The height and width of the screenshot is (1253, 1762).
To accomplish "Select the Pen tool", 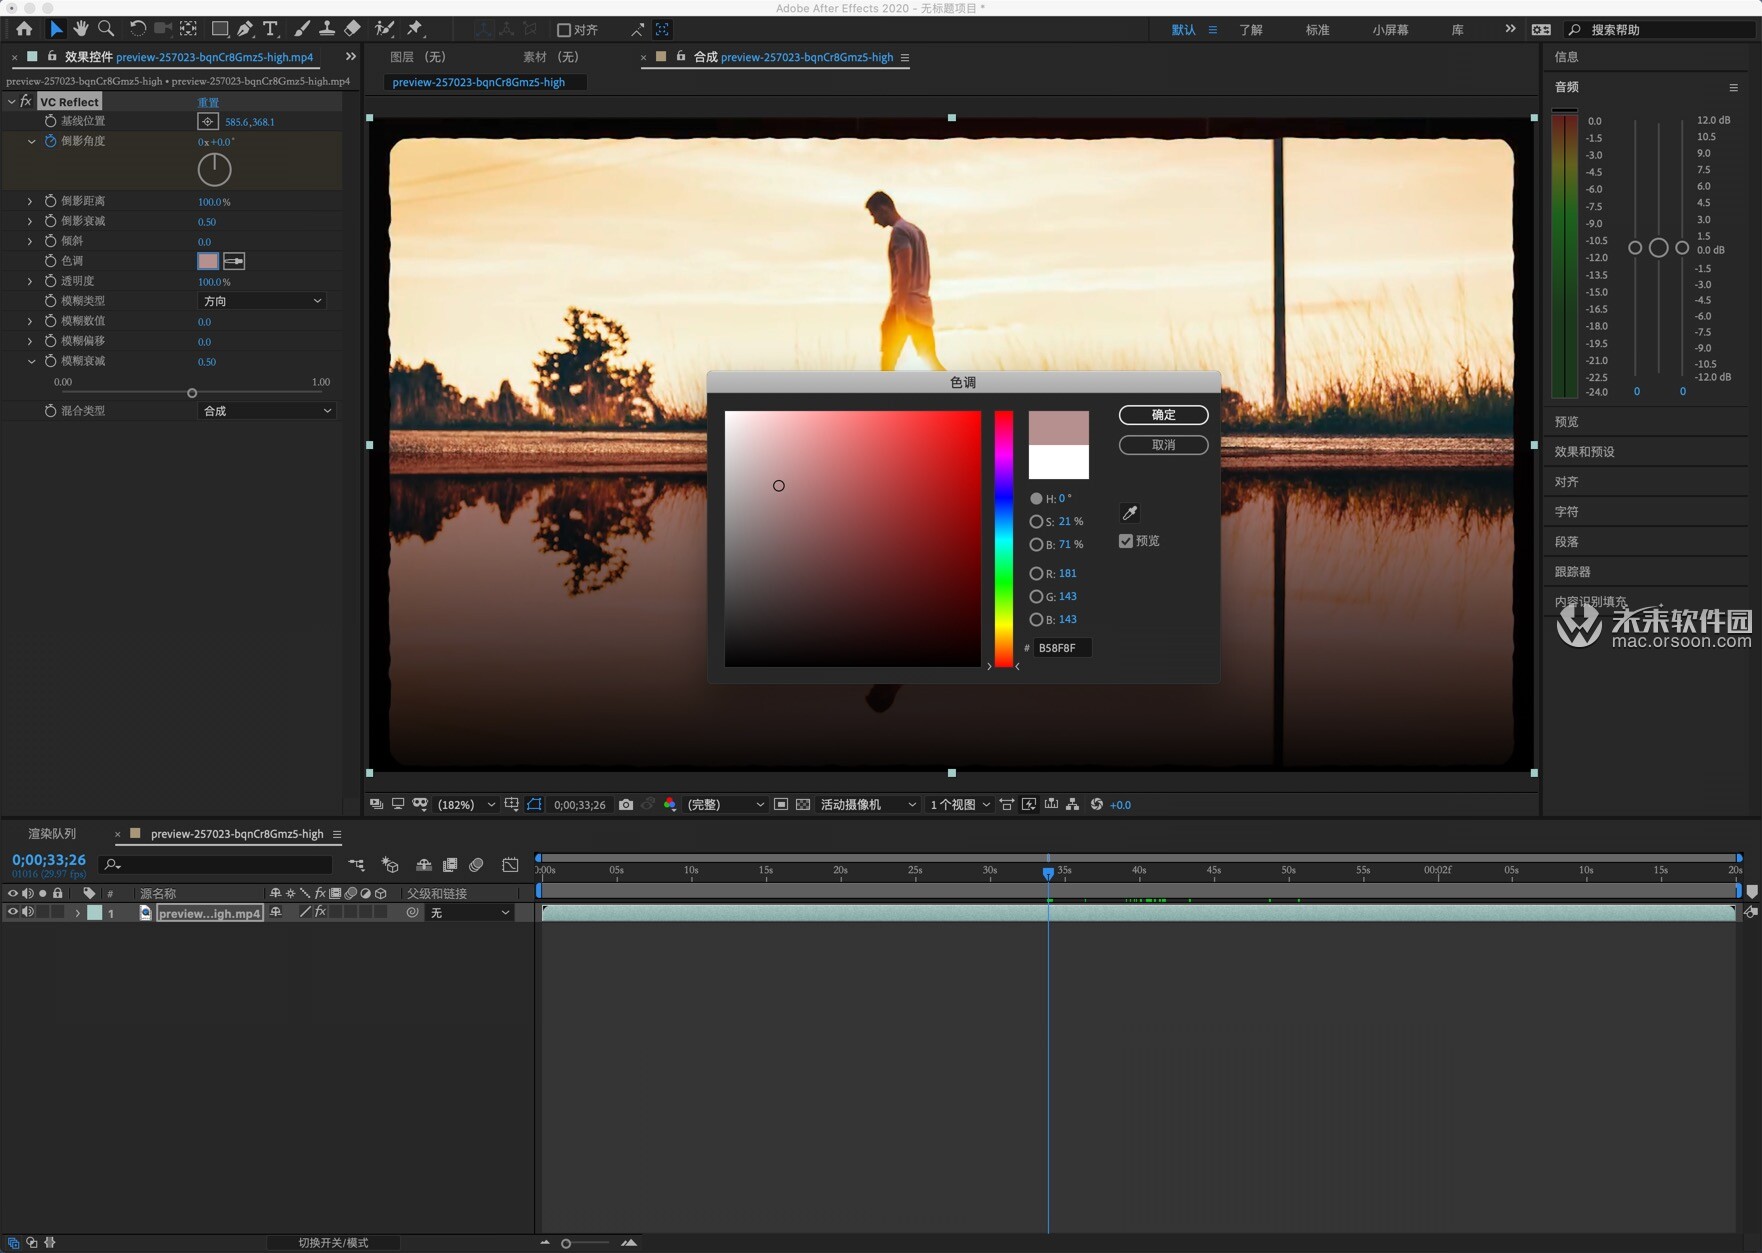I will (245, 29).
